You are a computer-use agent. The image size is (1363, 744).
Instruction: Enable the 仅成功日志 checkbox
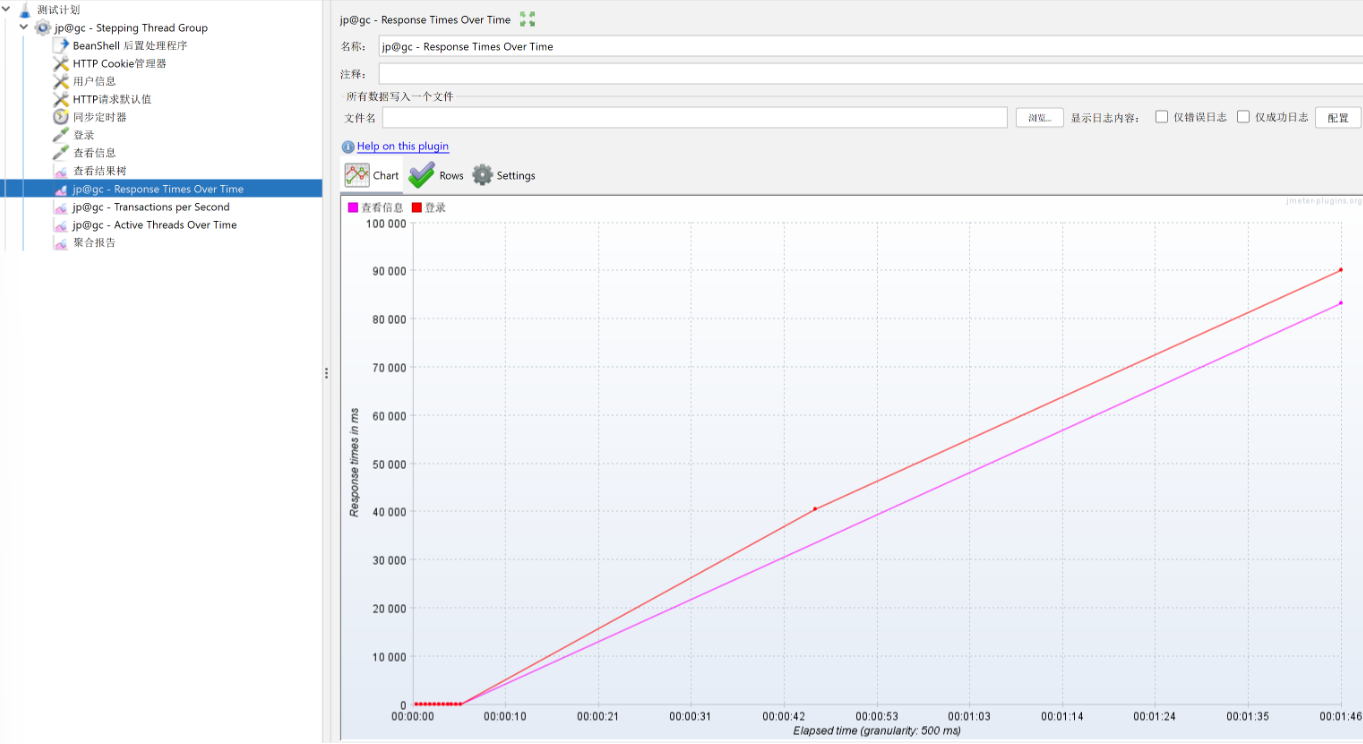[1243, 117]
